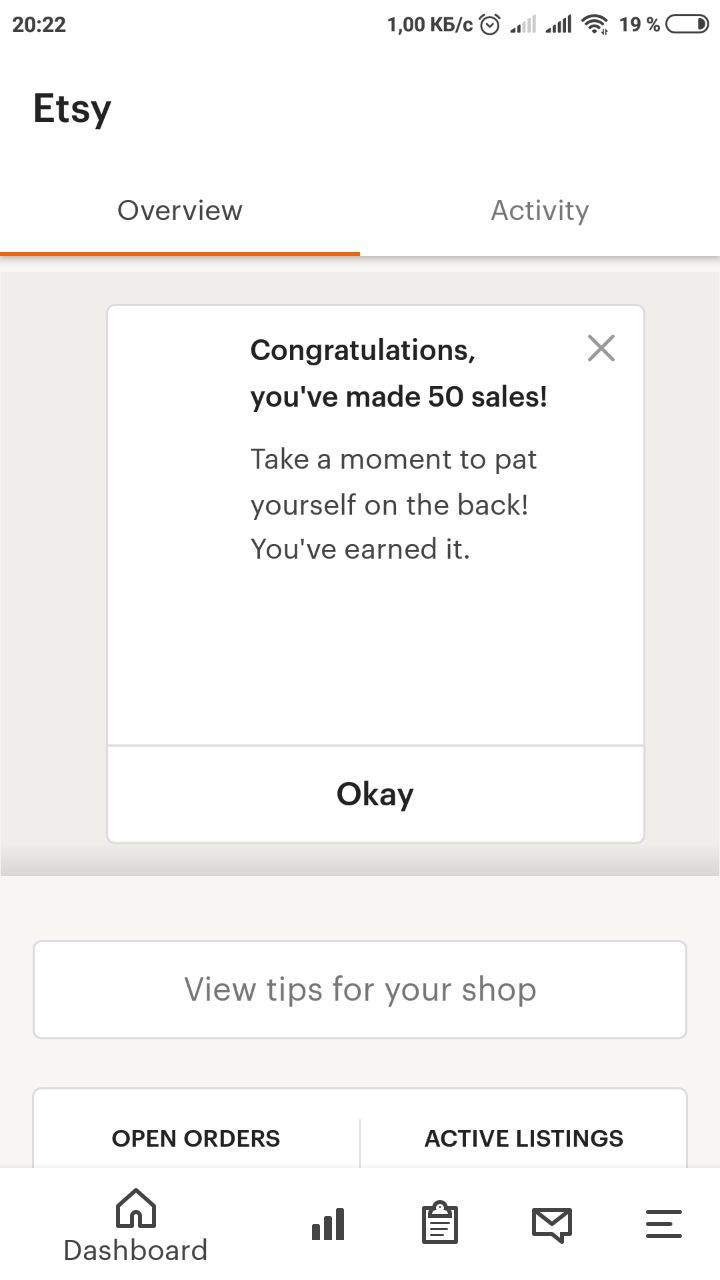The width and height of the screenshot is (720, 1280).
Task: Tap the Okay button
Action: (375, 794)
